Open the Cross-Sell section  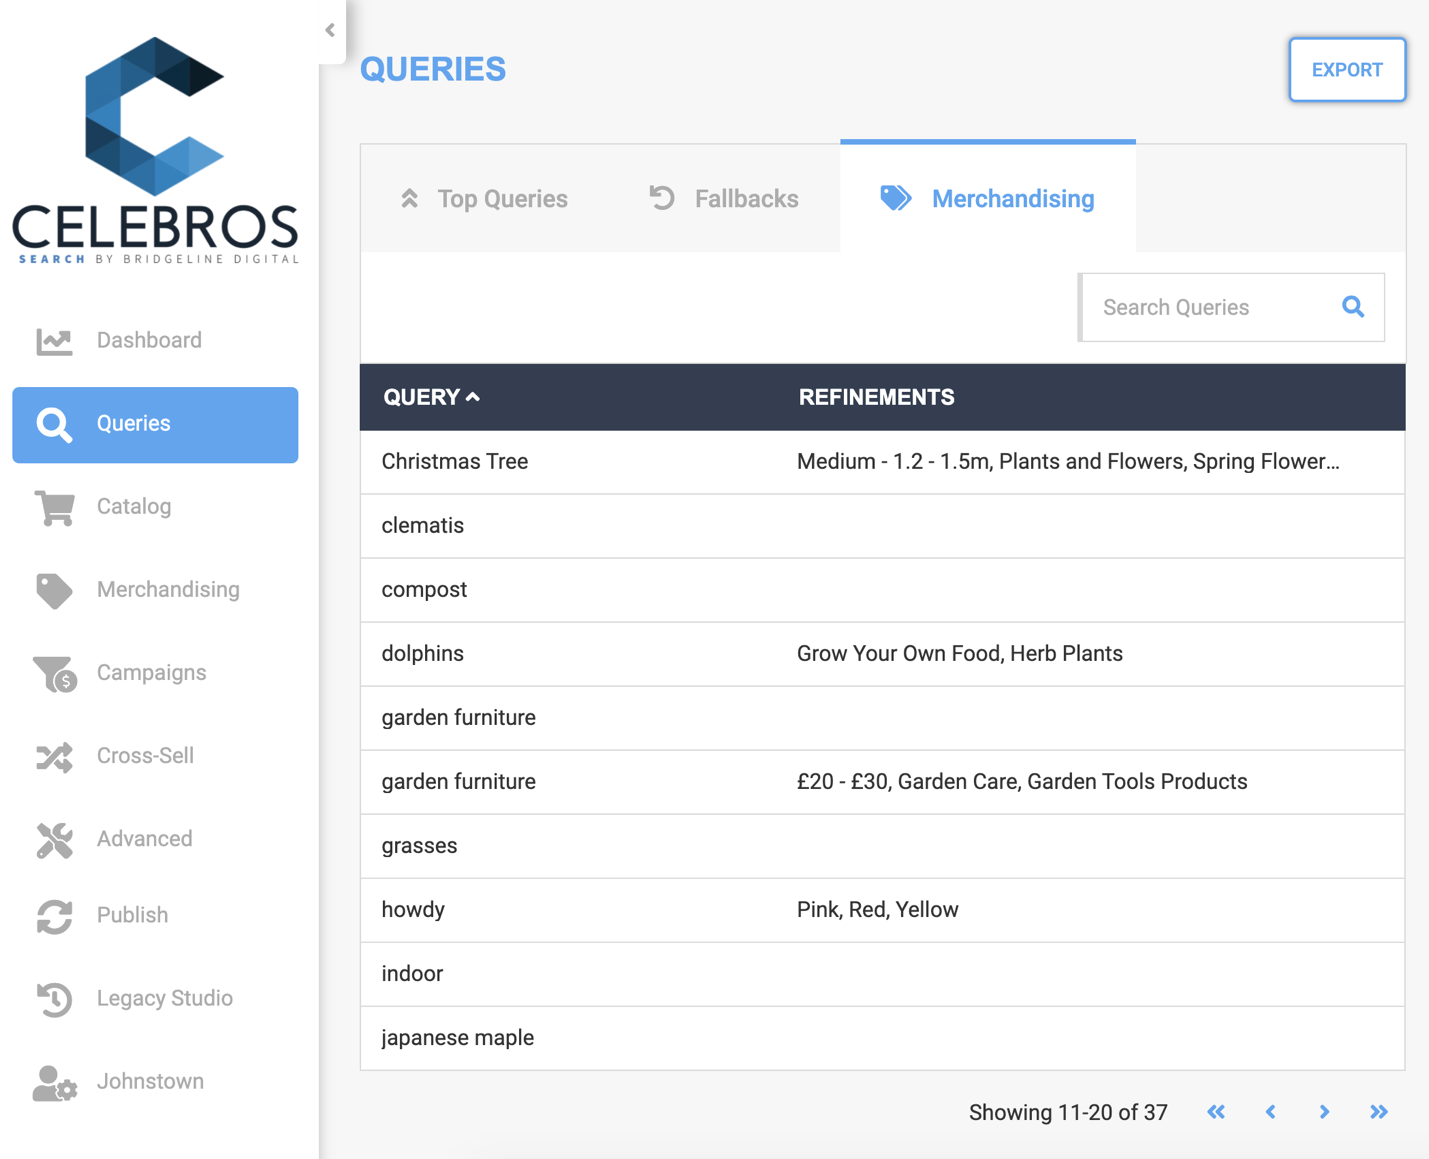click(155, 756)
